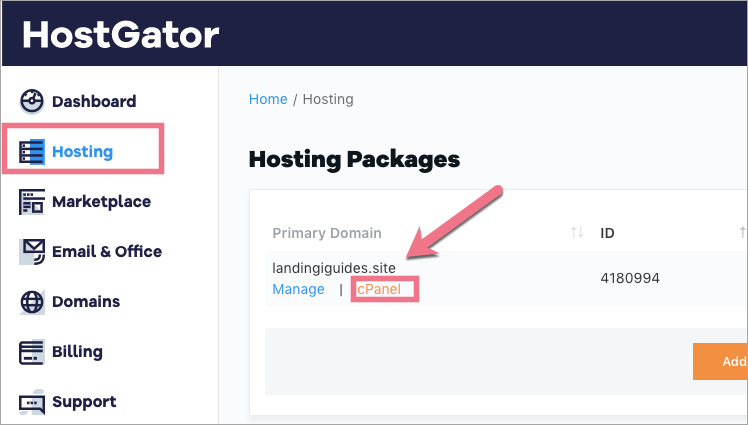Navigate to Billing label in sidebar

pos(77,352)
